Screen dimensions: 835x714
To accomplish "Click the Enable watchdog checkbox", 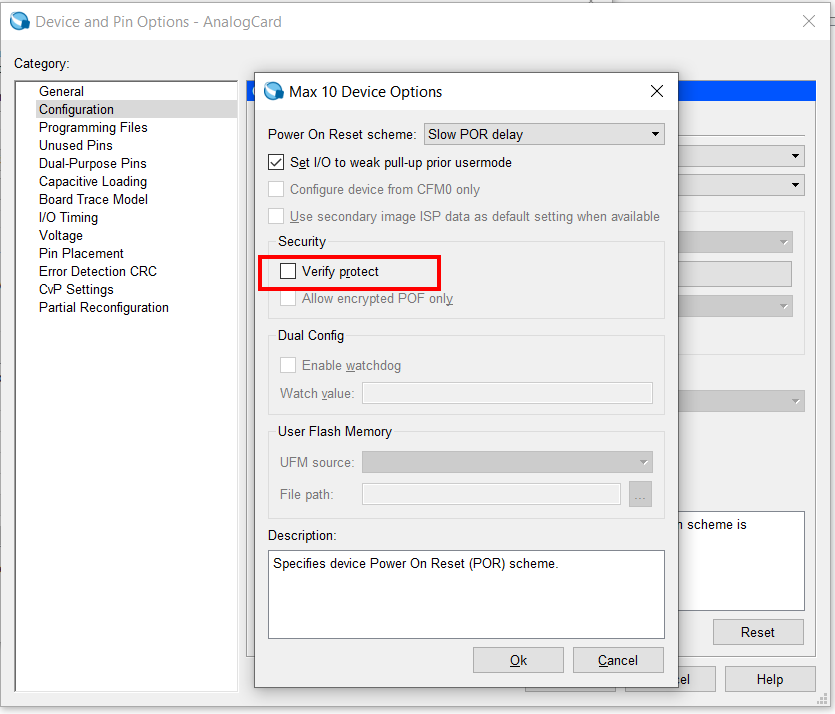I will point(288,365).
